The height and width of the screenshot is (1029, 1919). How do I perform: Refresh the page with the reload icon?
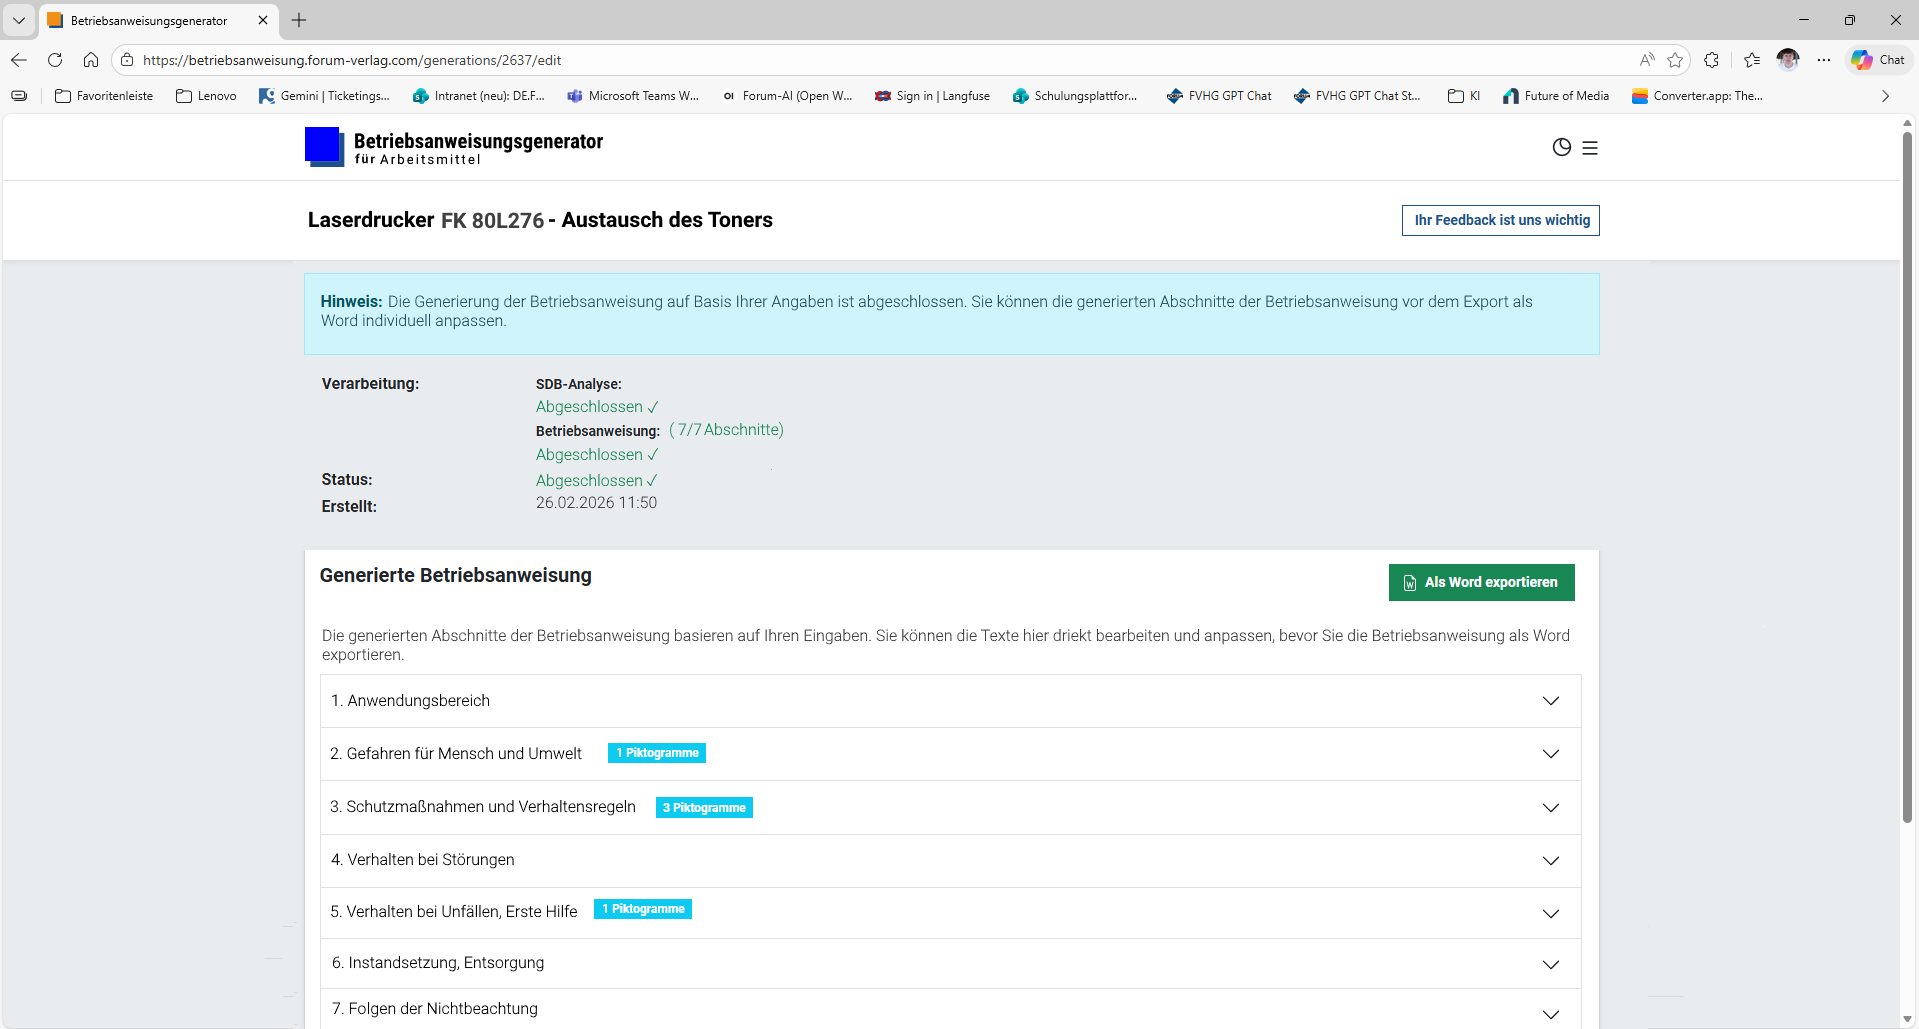55,60
